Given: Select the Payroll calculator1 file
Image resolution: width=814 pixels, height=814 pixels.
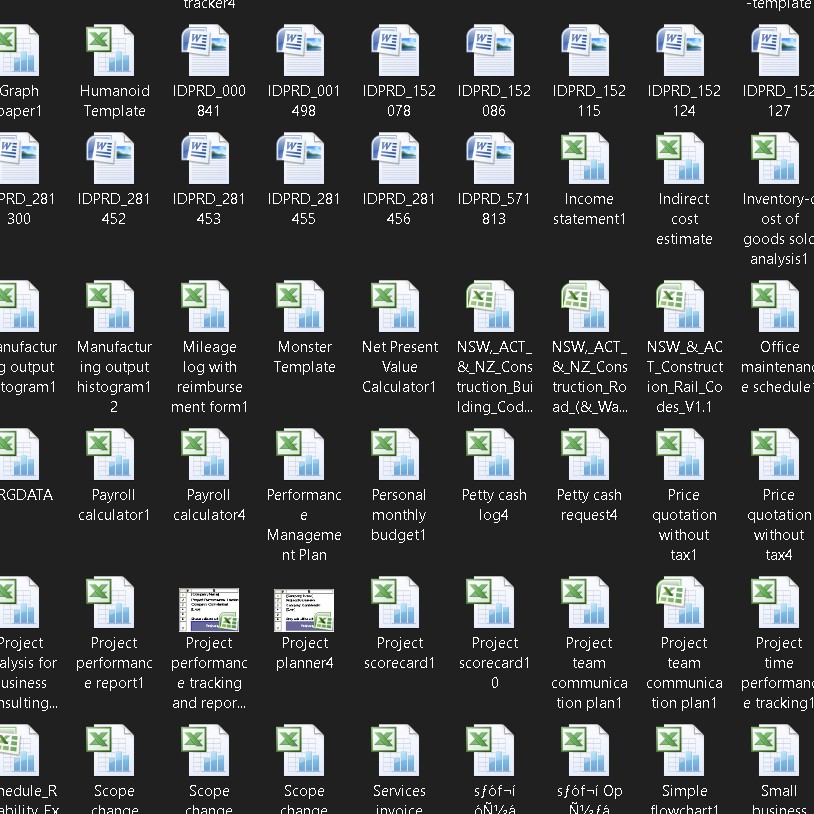Looking at the screenshot, I should click(x=113, y=456).
